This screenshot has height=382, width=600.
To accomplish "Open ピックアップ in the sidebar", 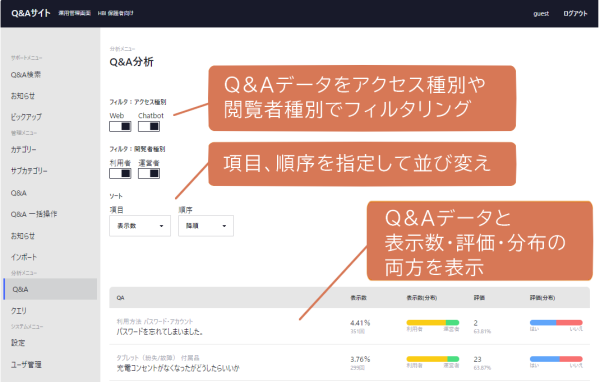I will 26,117.
